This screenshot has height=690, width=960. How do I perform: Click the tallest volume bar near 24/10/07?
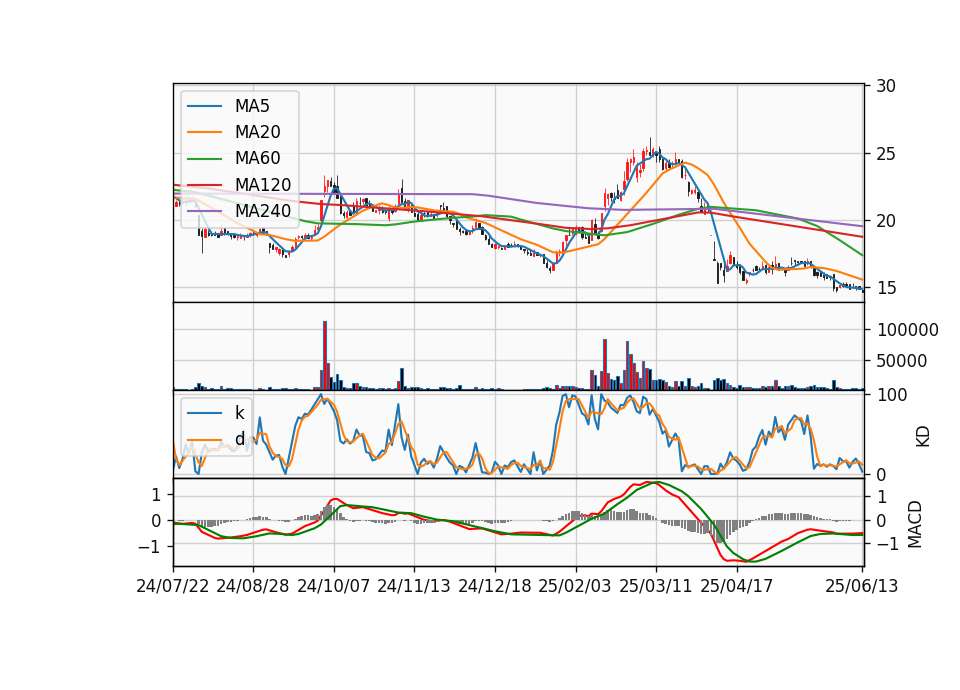325,355
